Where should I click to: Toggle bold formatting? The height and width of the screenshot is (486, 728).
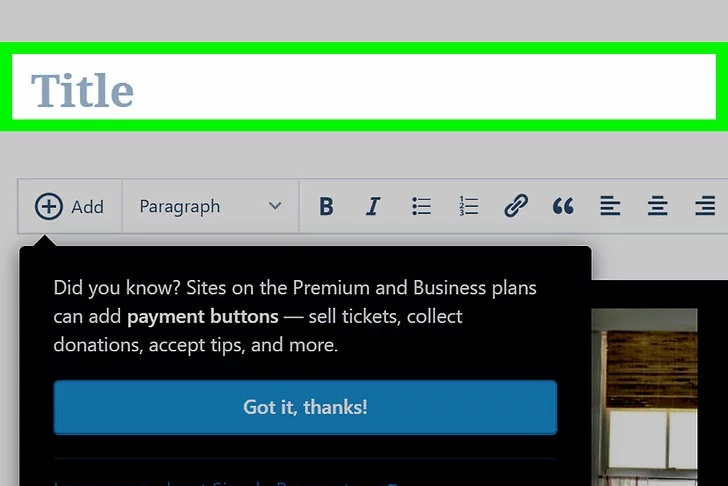click(x=326, y=207)
